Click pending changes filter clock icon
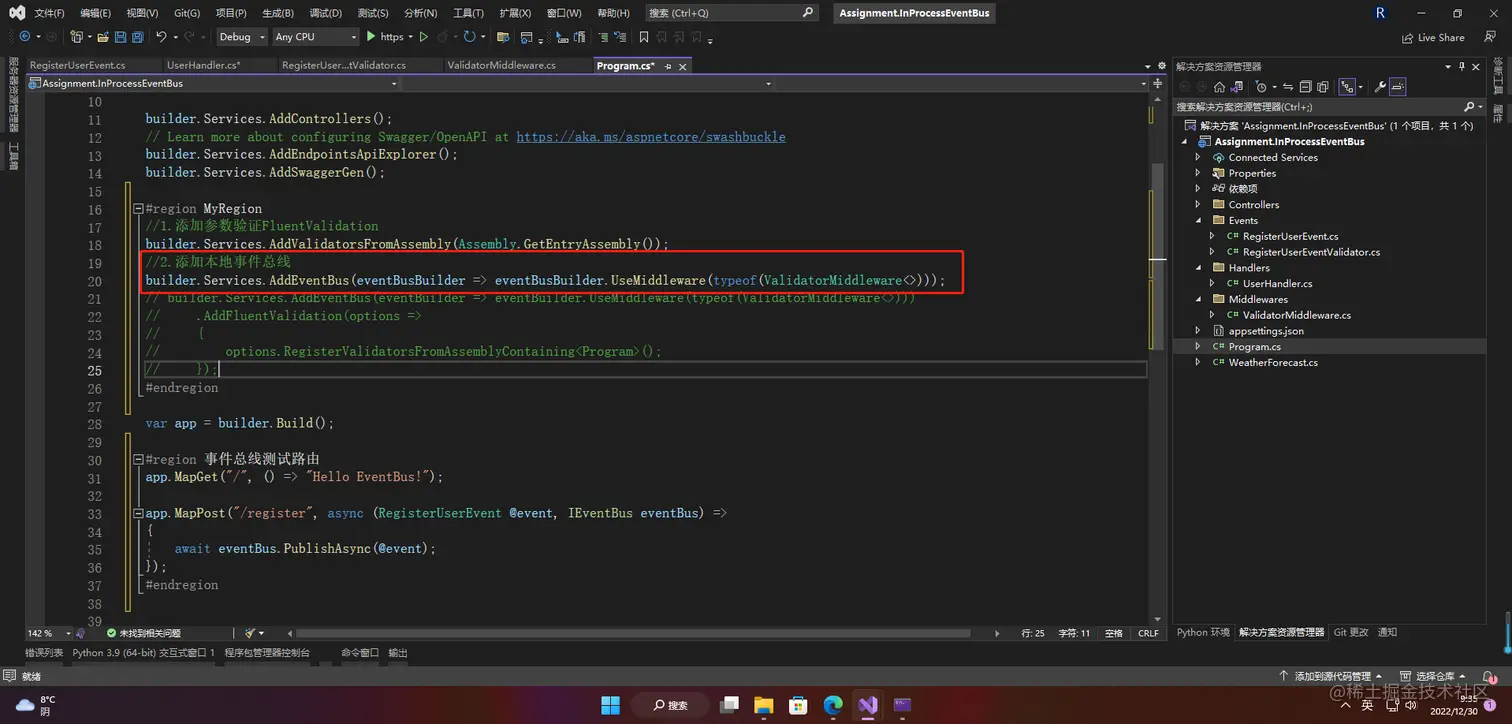The image size is (1512, 724). 1261,87
